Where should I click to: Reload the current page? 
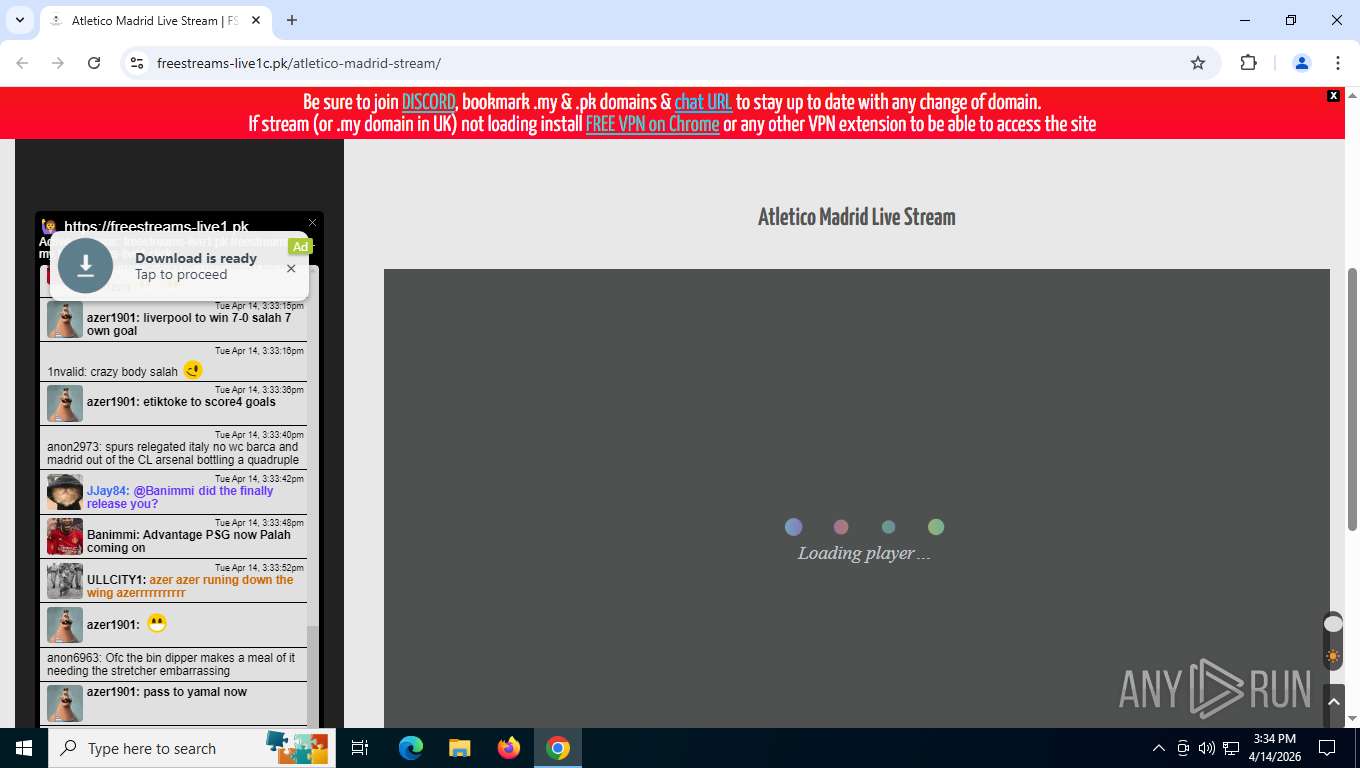coord(94,63)
